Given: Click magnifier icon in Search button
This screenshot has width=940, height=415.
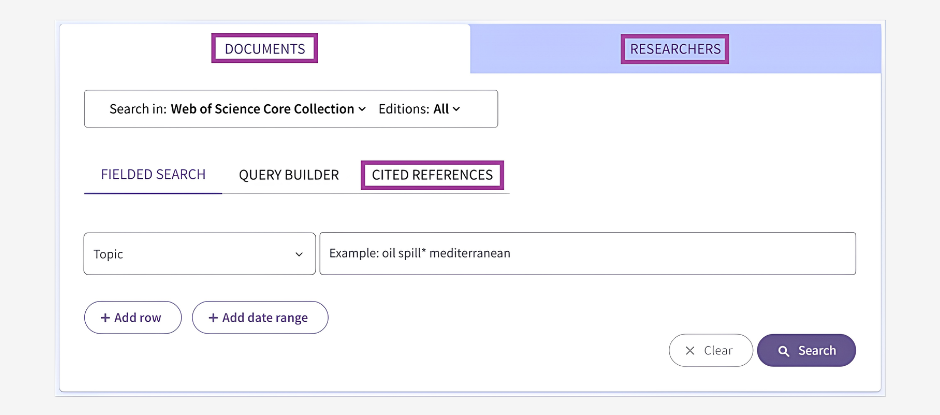Looking at the screenshot, I should [x=784, y=351].
